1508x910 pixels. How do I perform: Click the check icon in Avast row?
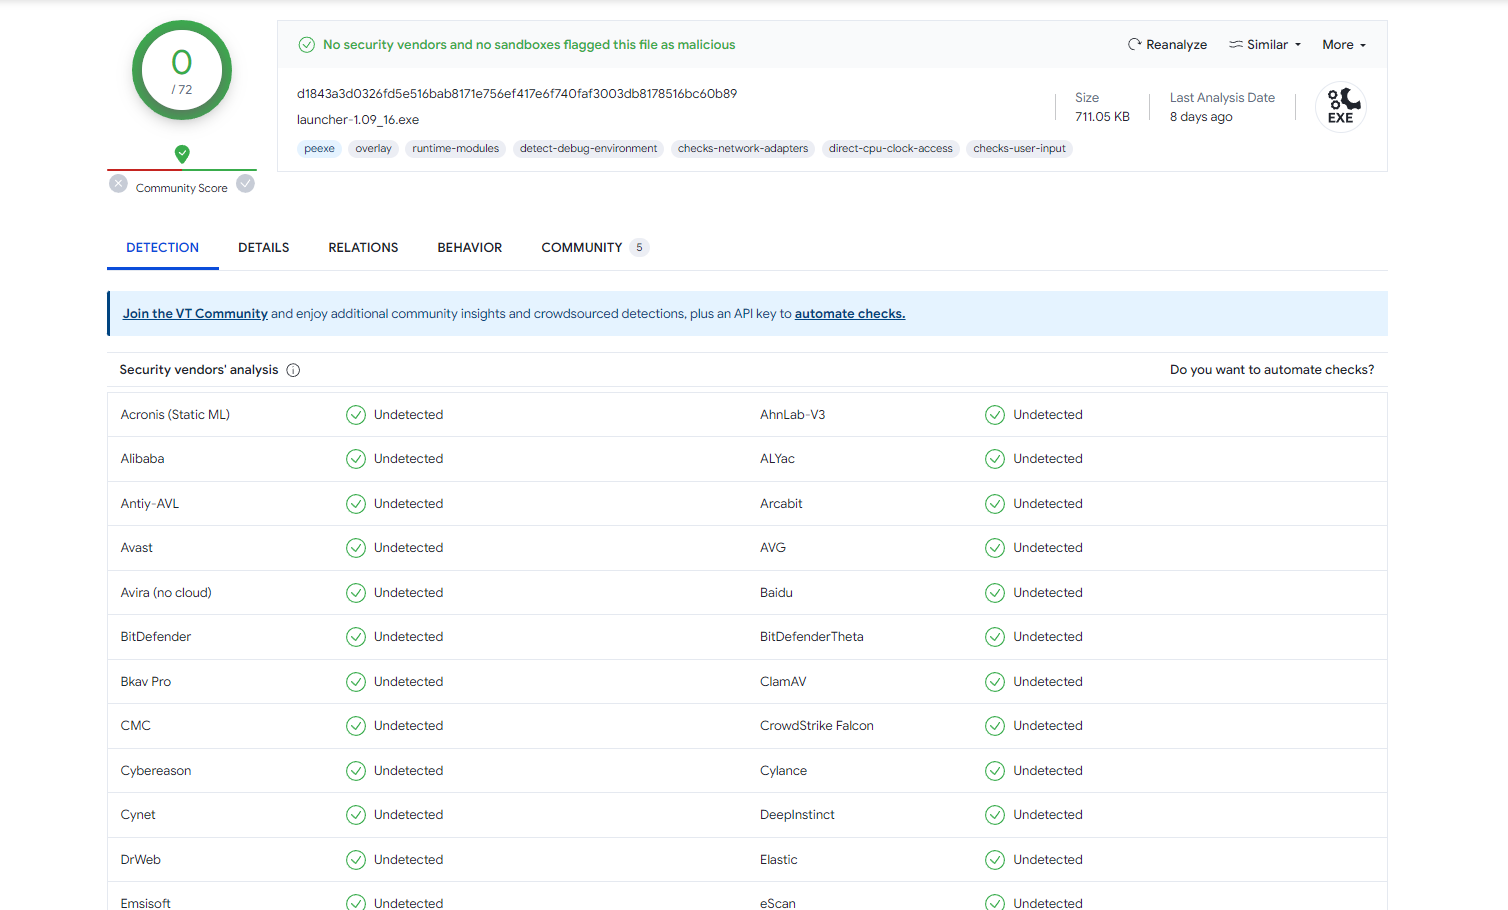tap(356, 548)
